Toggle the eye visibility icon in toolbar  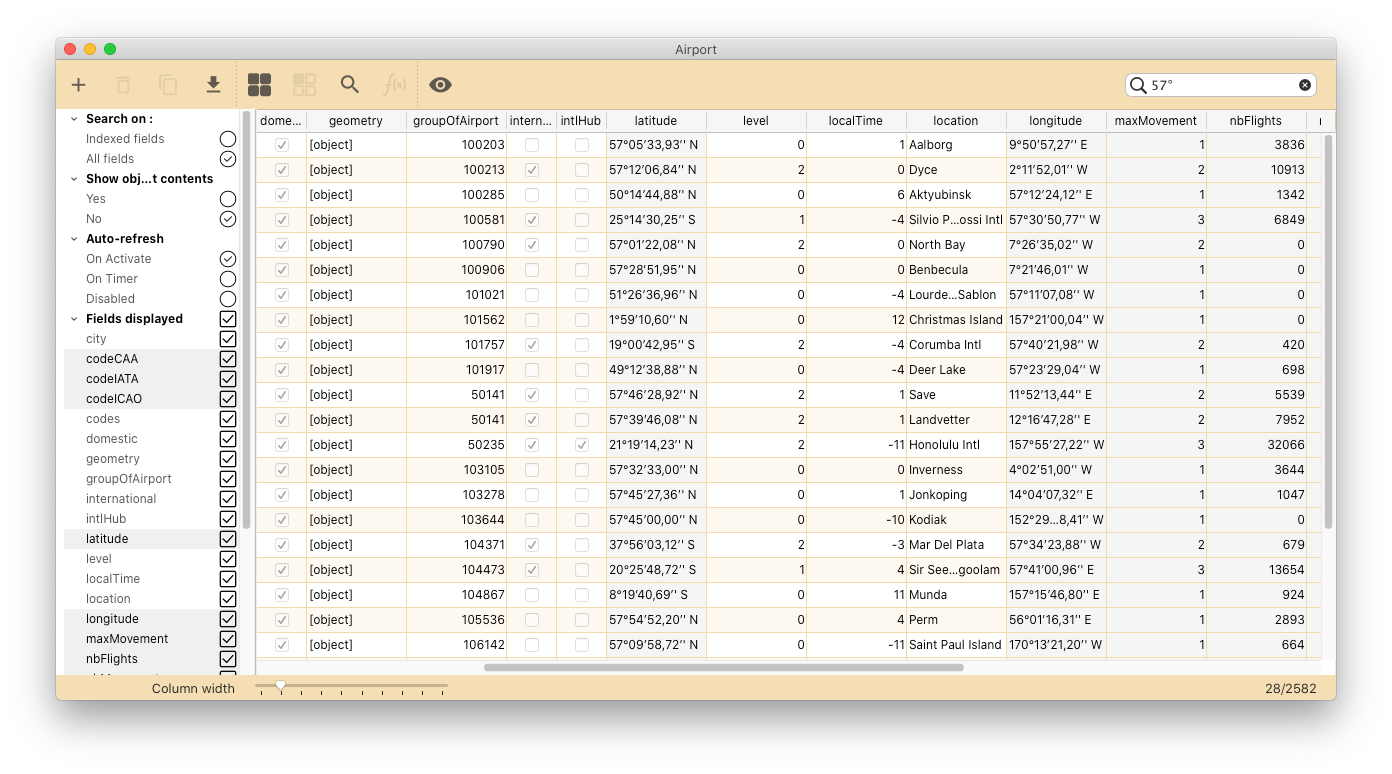click(x=440, y=85)
